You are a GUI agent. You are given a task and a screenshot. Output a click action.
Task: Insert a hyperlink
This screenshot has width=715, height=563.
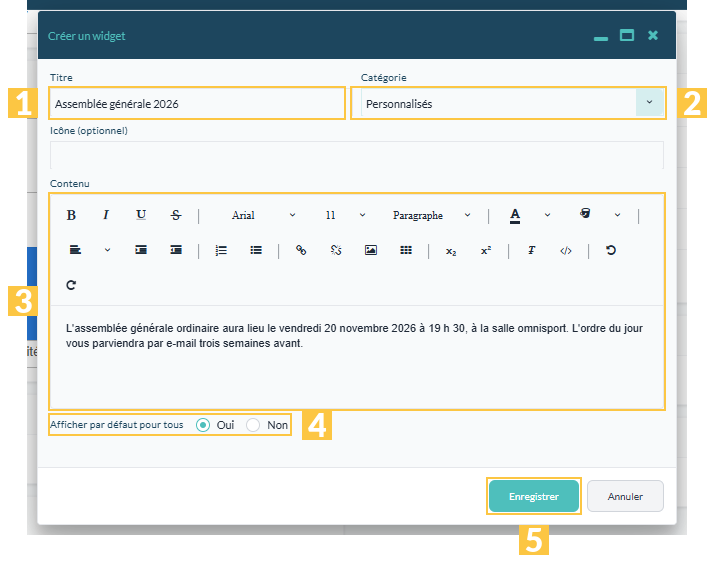pos(301,250)
